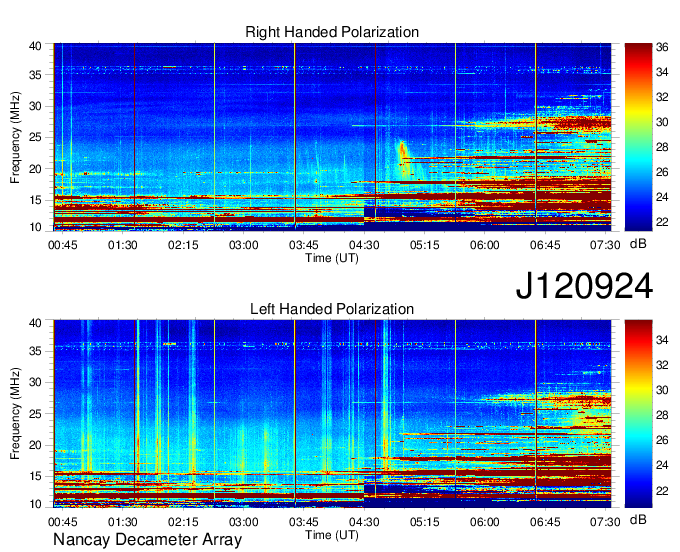Click the right-handed plot's color scale bar

pyautogui.click(x=638, y=137)
